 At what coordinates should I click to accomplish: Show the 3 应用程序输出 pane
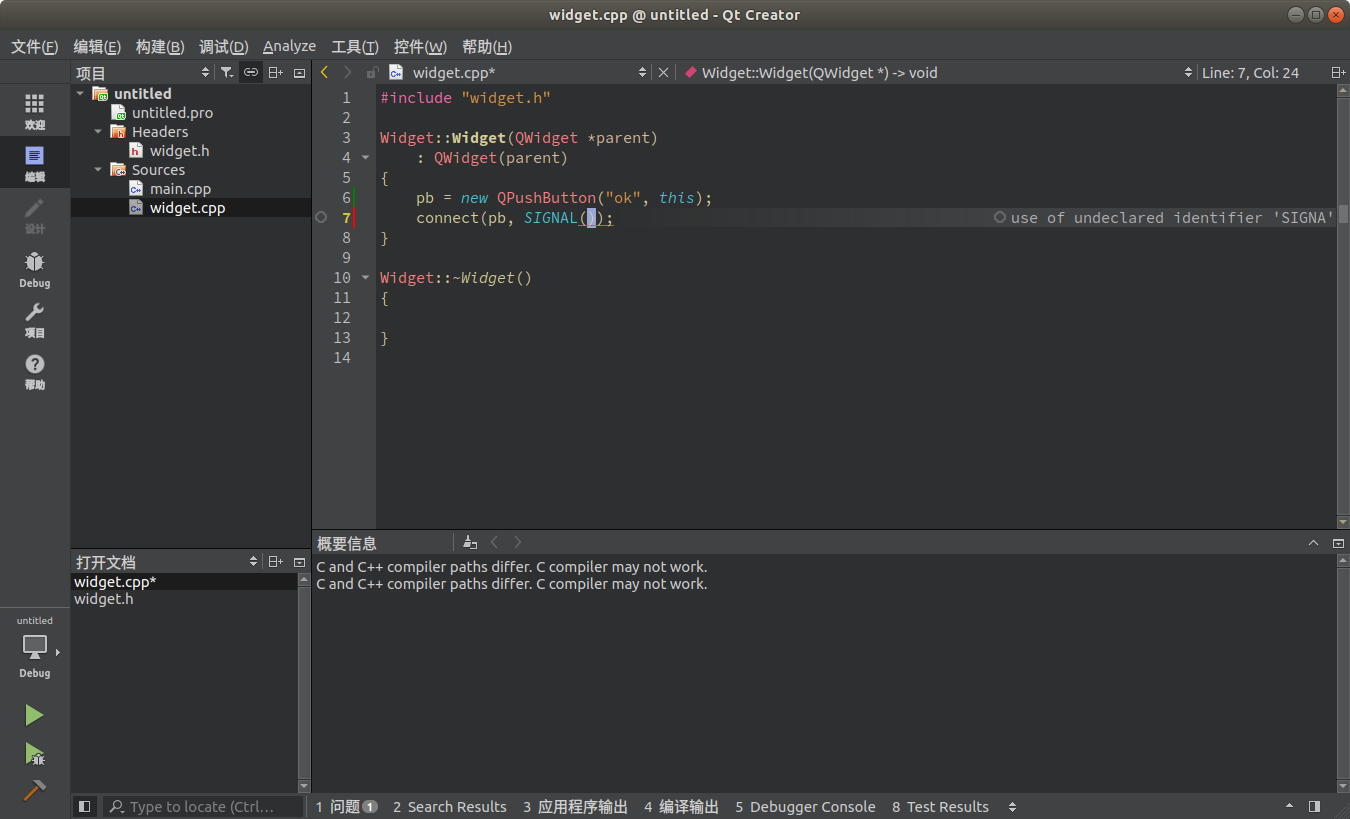pos(576,806)
